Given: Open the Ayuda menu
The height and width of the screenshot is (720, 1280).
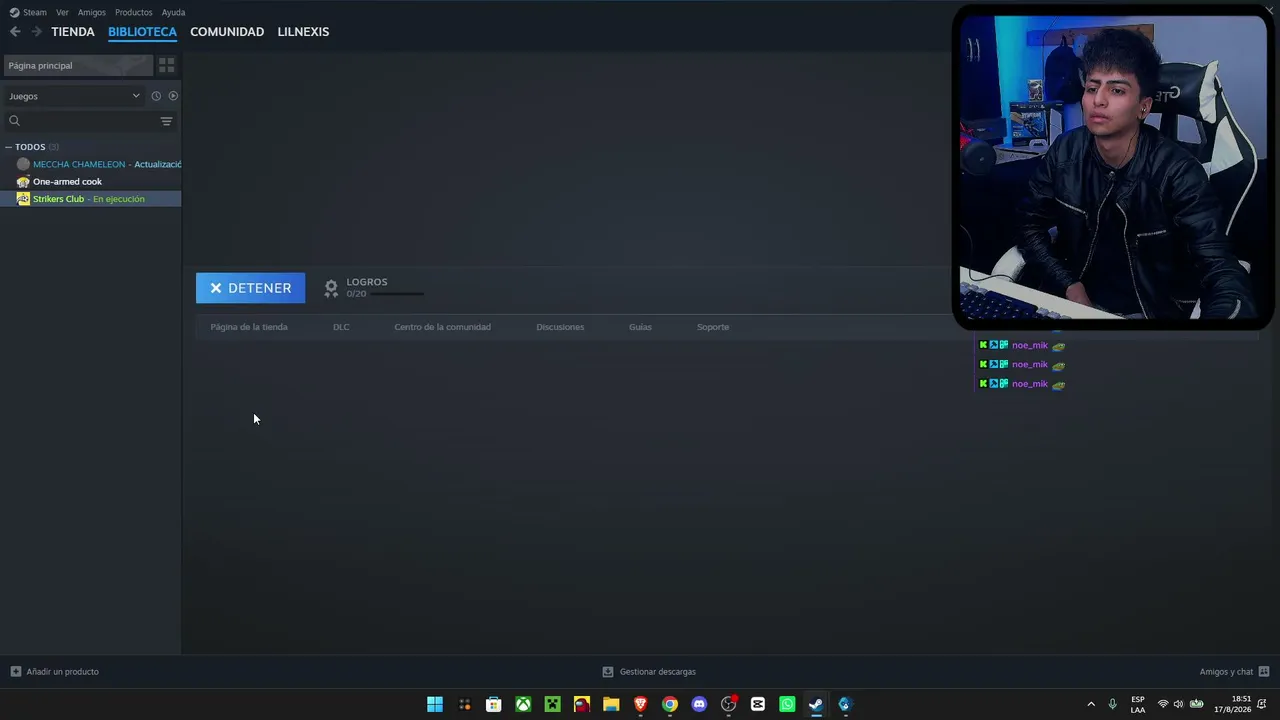Looking at the screenshot, I should click(x=173, y=12).
